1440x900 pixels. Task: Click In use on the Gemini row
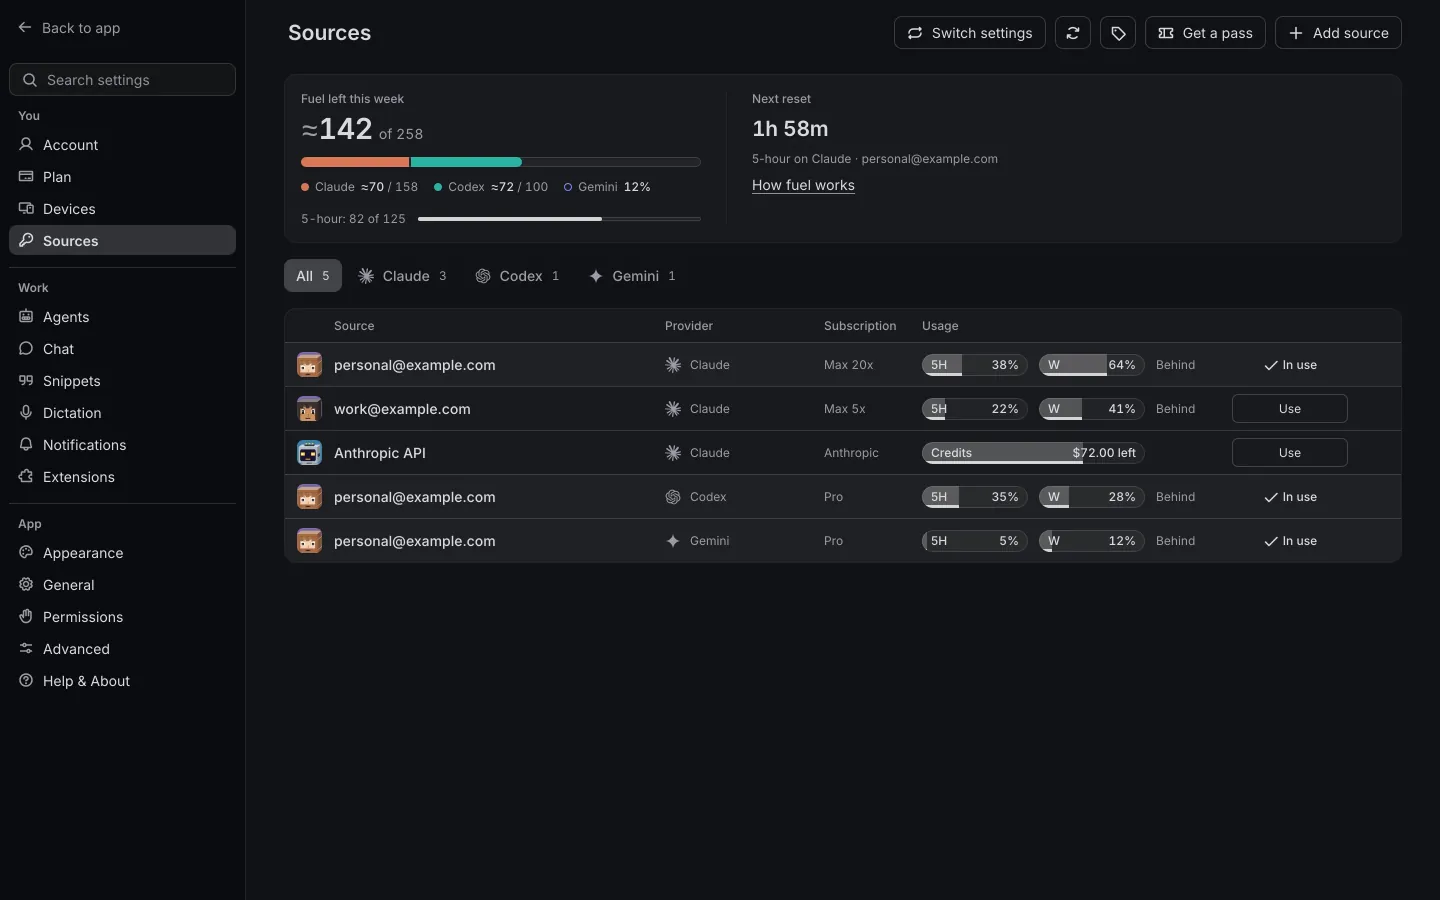click(x=1290, y=541)
